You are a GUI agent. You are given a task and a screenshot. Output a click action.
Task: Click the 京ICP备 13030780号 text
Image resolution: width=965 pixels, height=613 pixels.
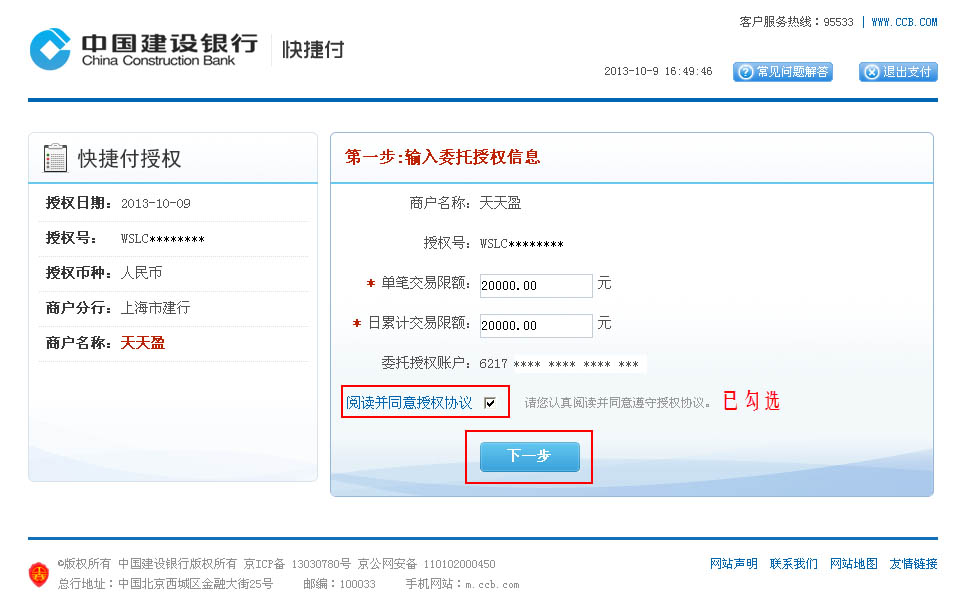coord(297,564)
